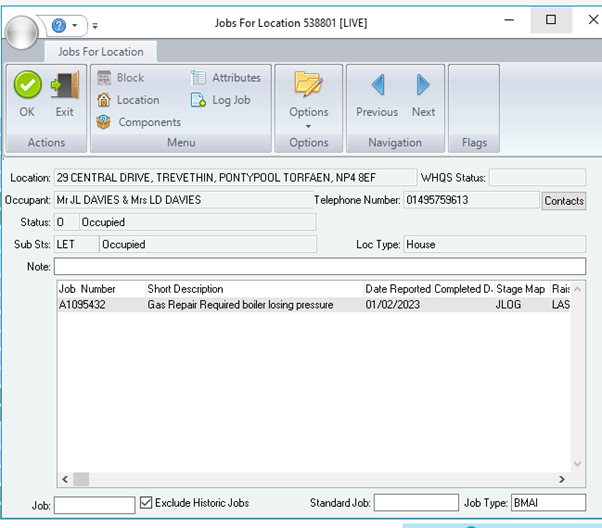Close the Jobs For Location window
The image size is (602, 528).
point(593,20)
